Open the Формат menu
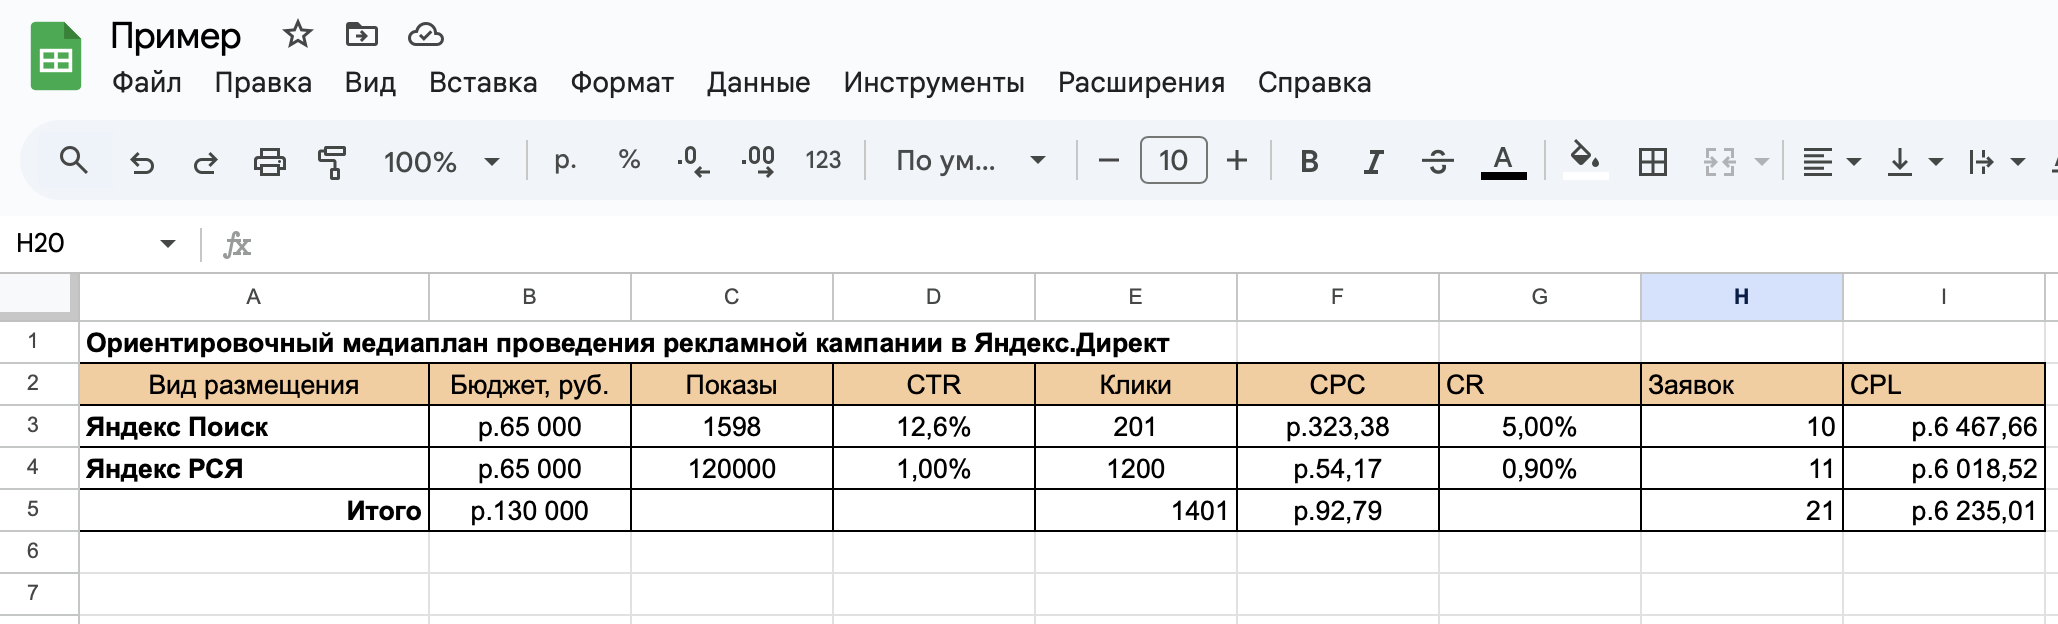This screenshot has height=624, width=2058. click(622, 82)
